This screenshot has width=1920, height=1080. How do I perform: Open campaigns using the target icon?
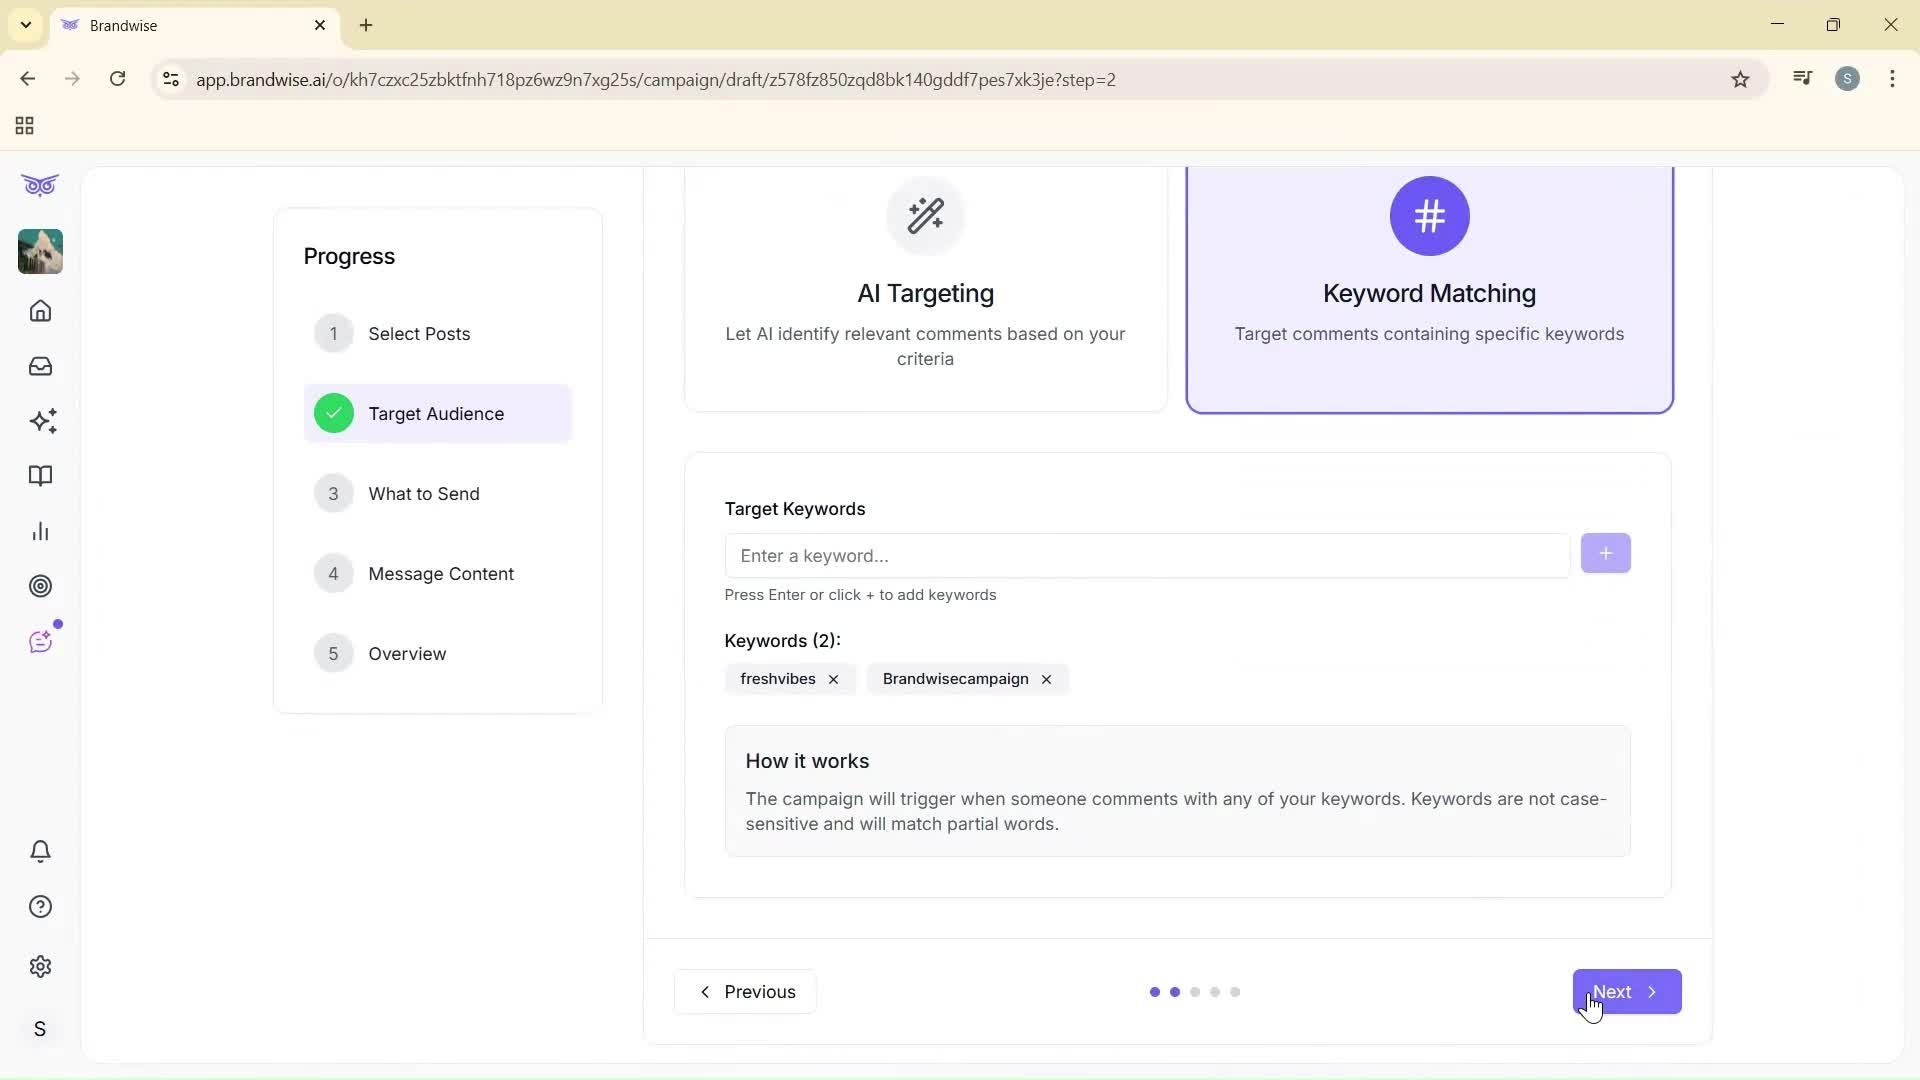[40, 586]
